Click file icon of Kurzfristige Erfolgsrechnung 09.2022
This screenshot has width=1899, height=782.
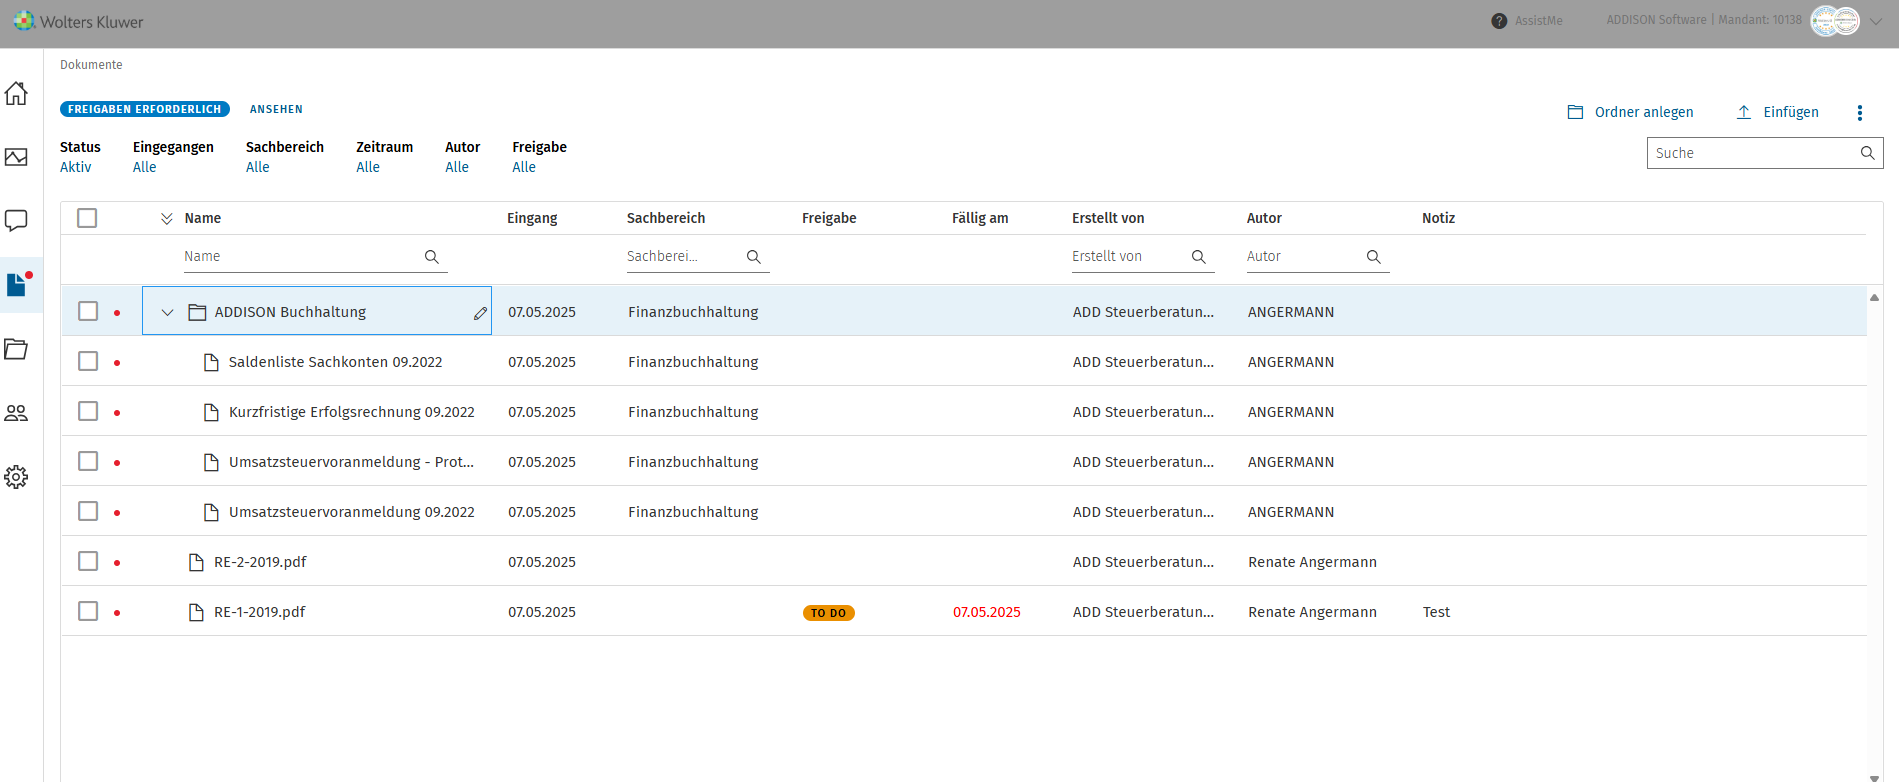pos(211,412)
